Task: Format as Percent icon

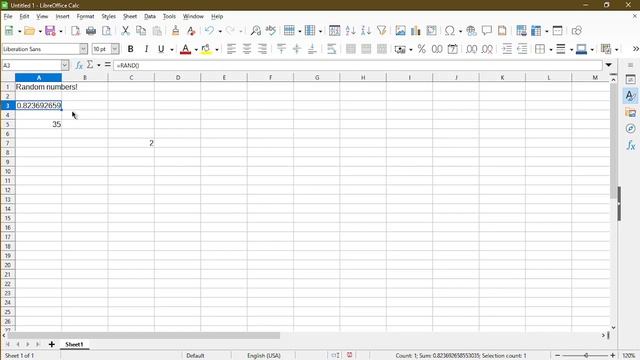Action: click(422, 49)
